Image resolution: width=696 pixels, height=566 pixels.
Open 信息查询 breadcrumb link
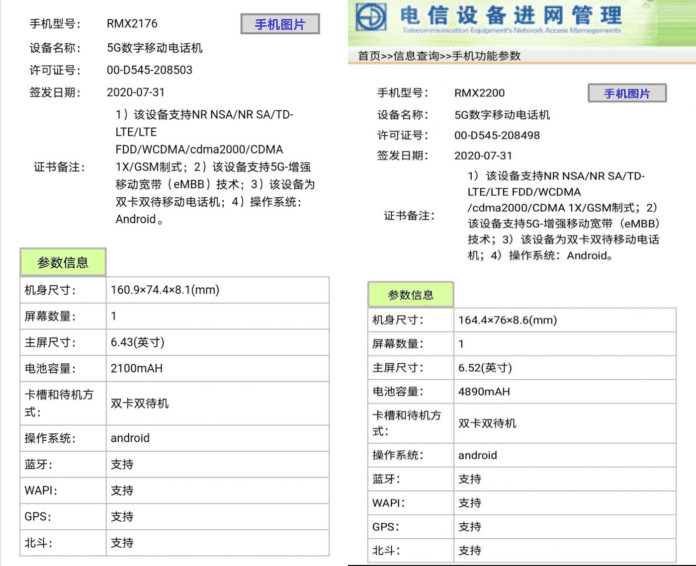(416, 56)
